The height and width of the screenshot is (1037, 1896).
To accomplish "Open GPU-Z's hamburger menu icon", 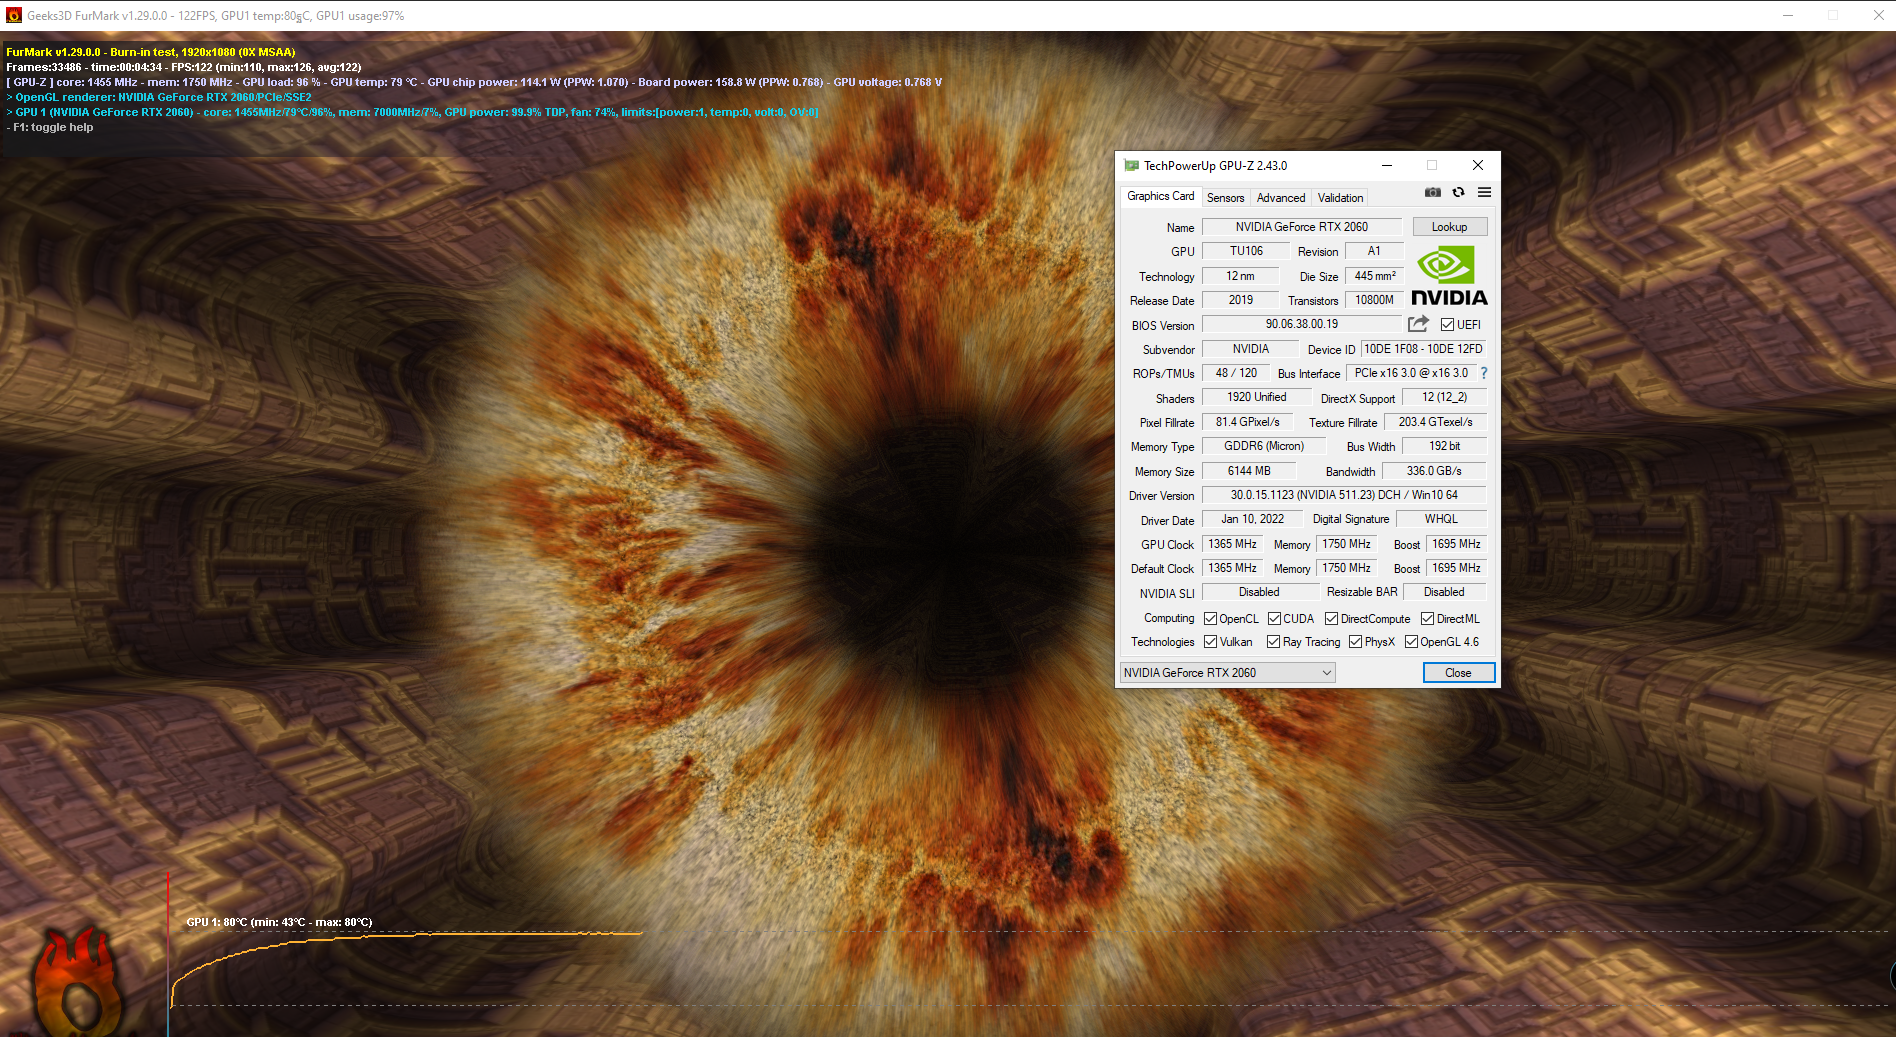I will 1483,192.
